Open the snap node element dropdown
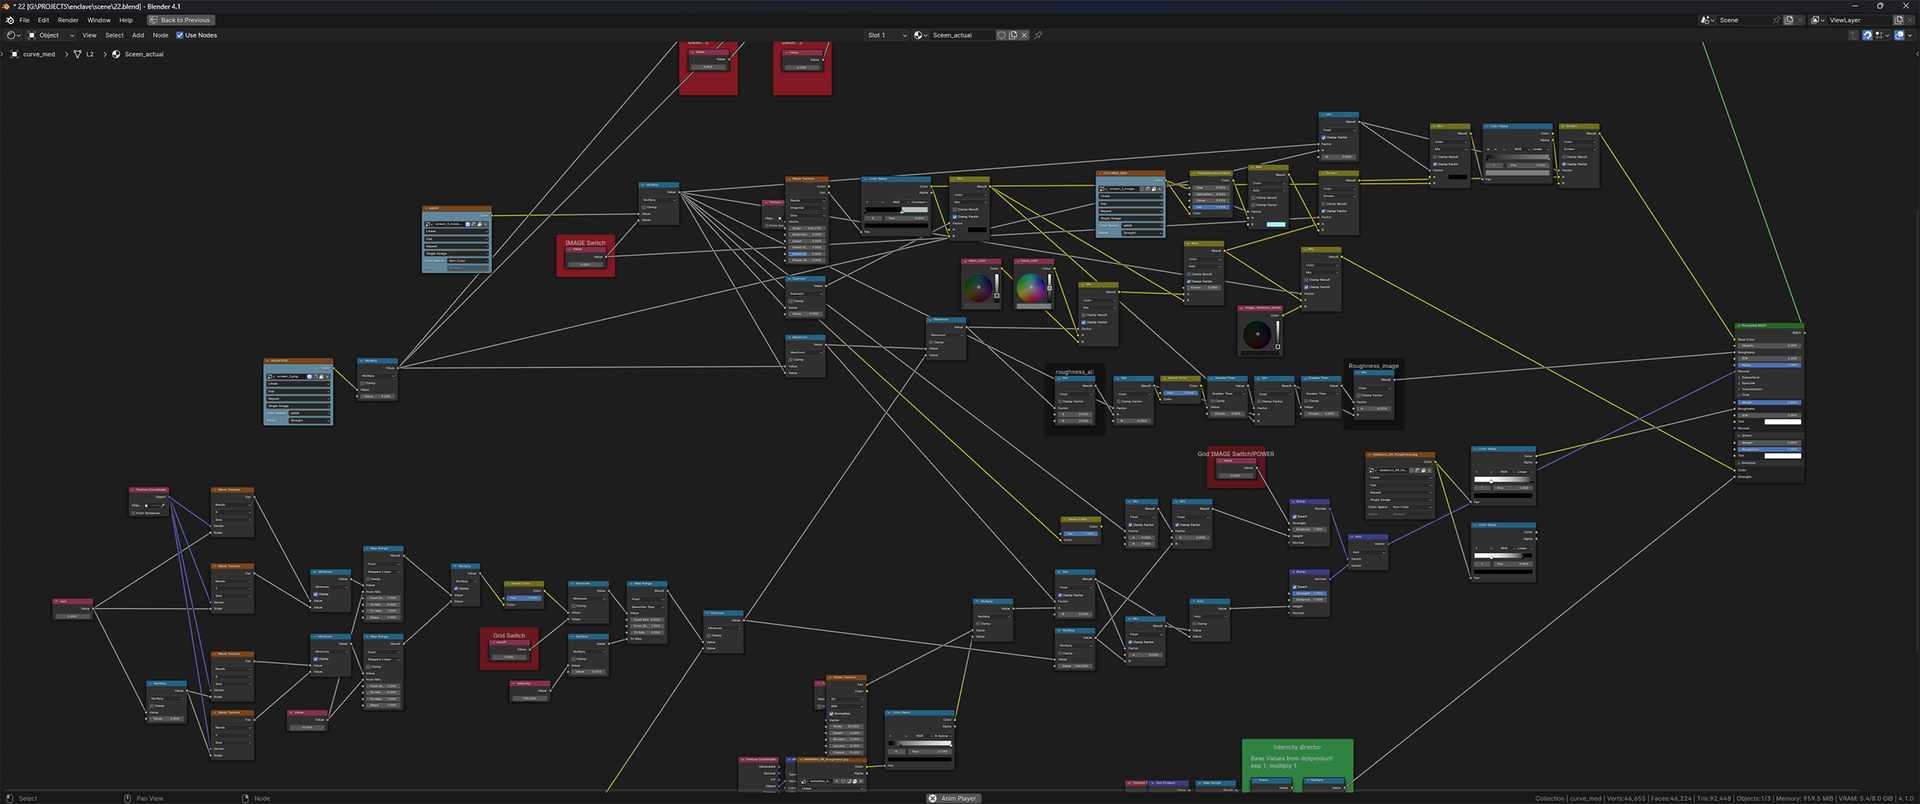This screenshot has width=1920, height=804. (1881, 35)
